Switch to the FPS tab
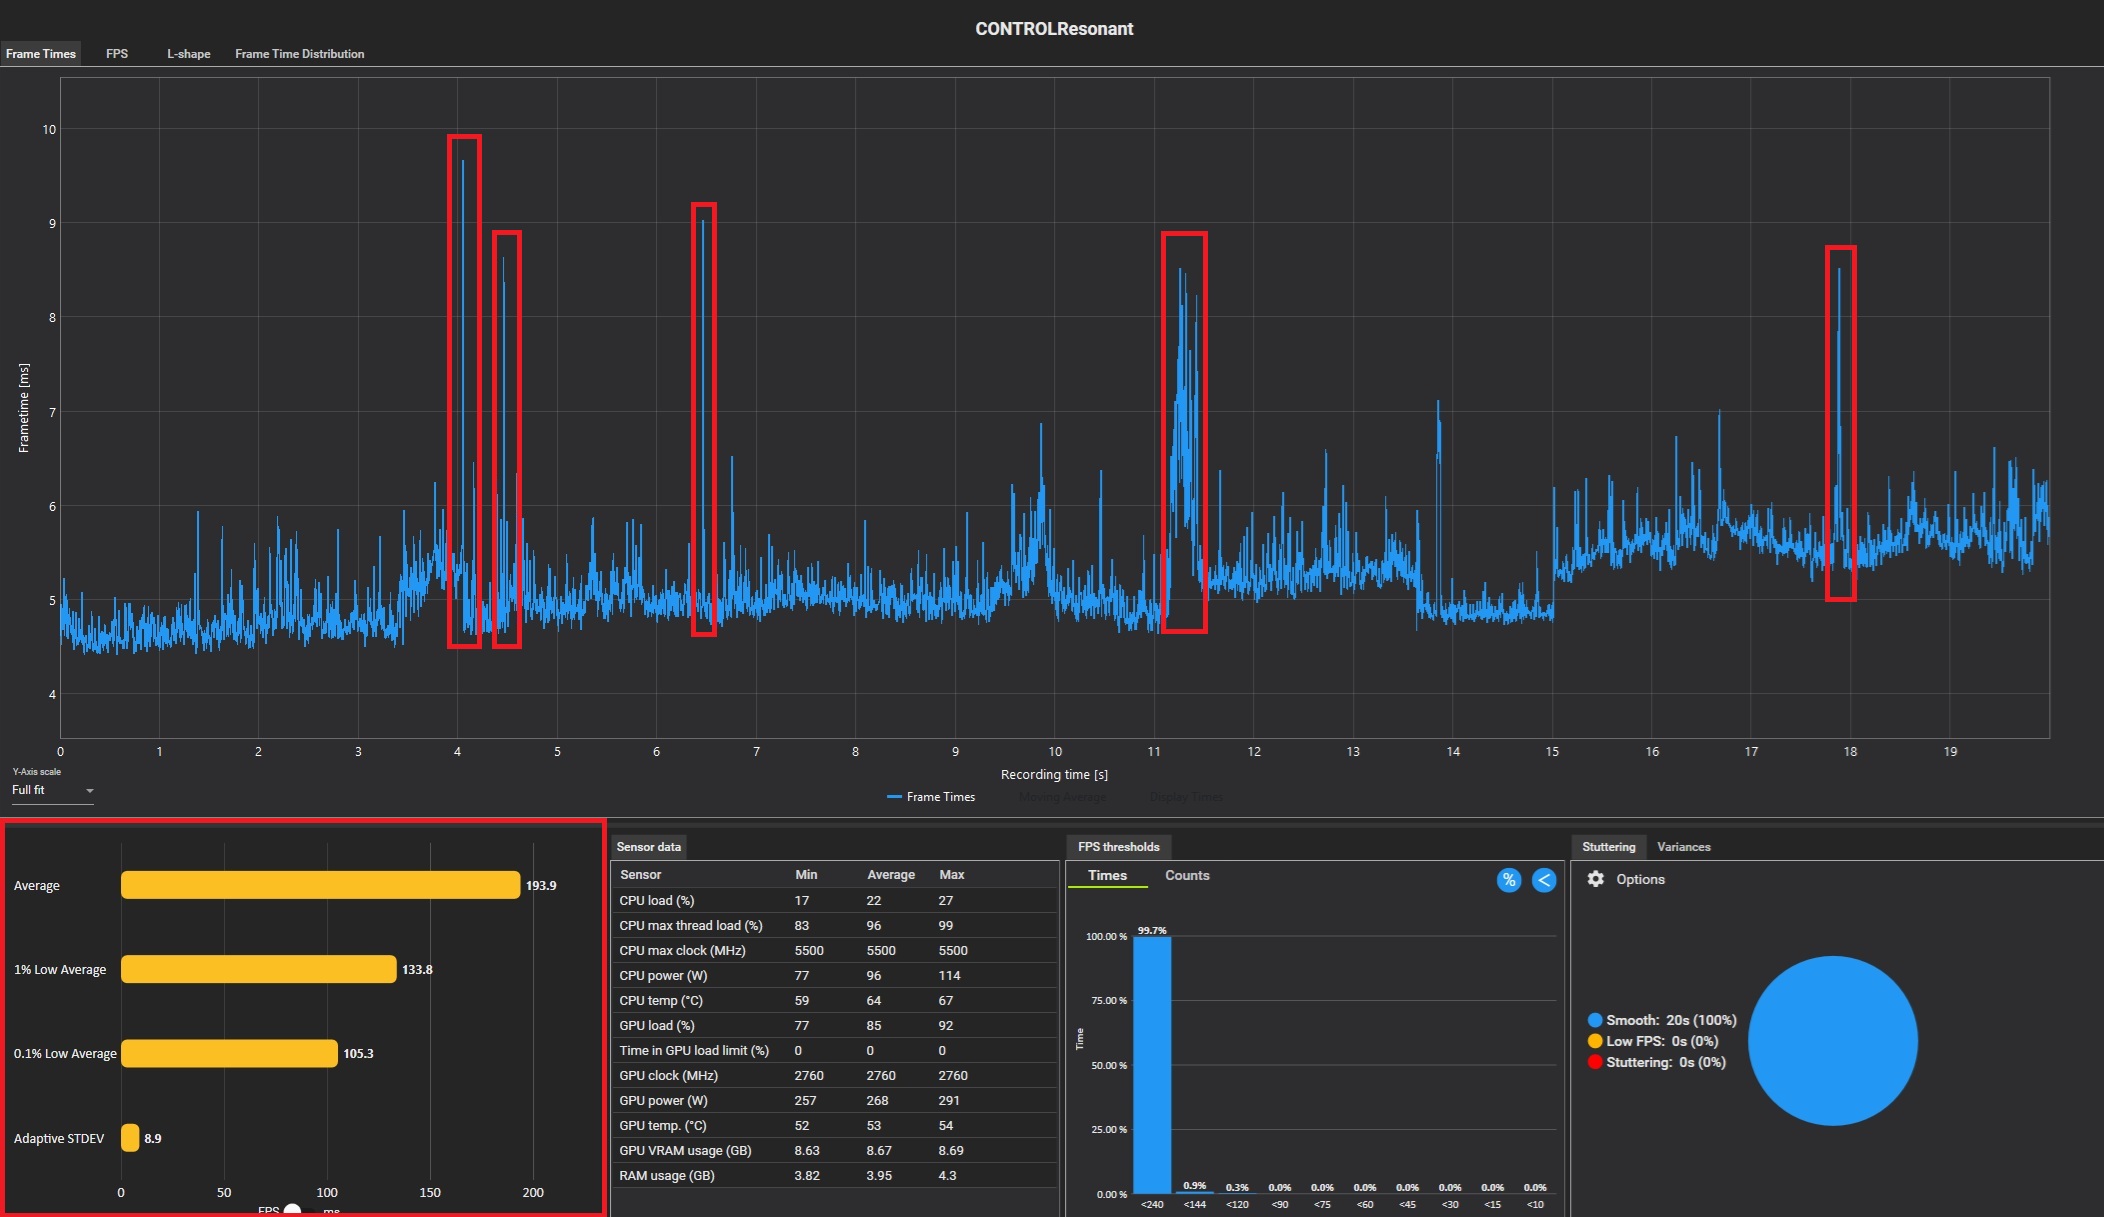 click(x=117, y=54)
